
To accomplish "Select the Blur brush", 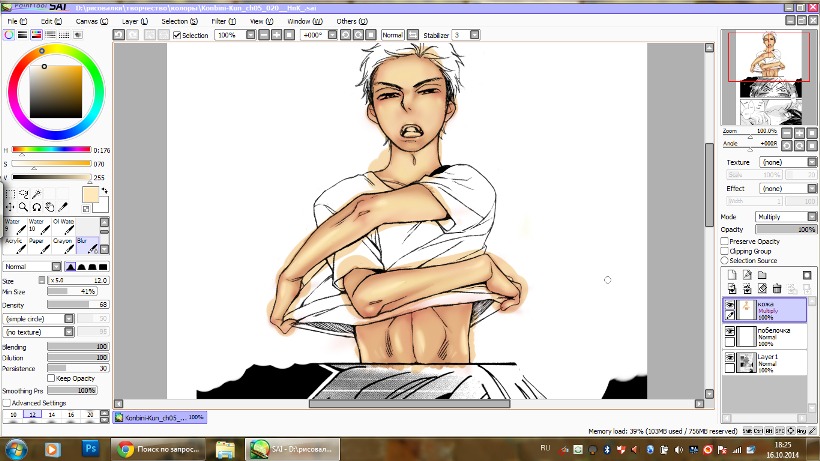I will click(x=87, y=246).
